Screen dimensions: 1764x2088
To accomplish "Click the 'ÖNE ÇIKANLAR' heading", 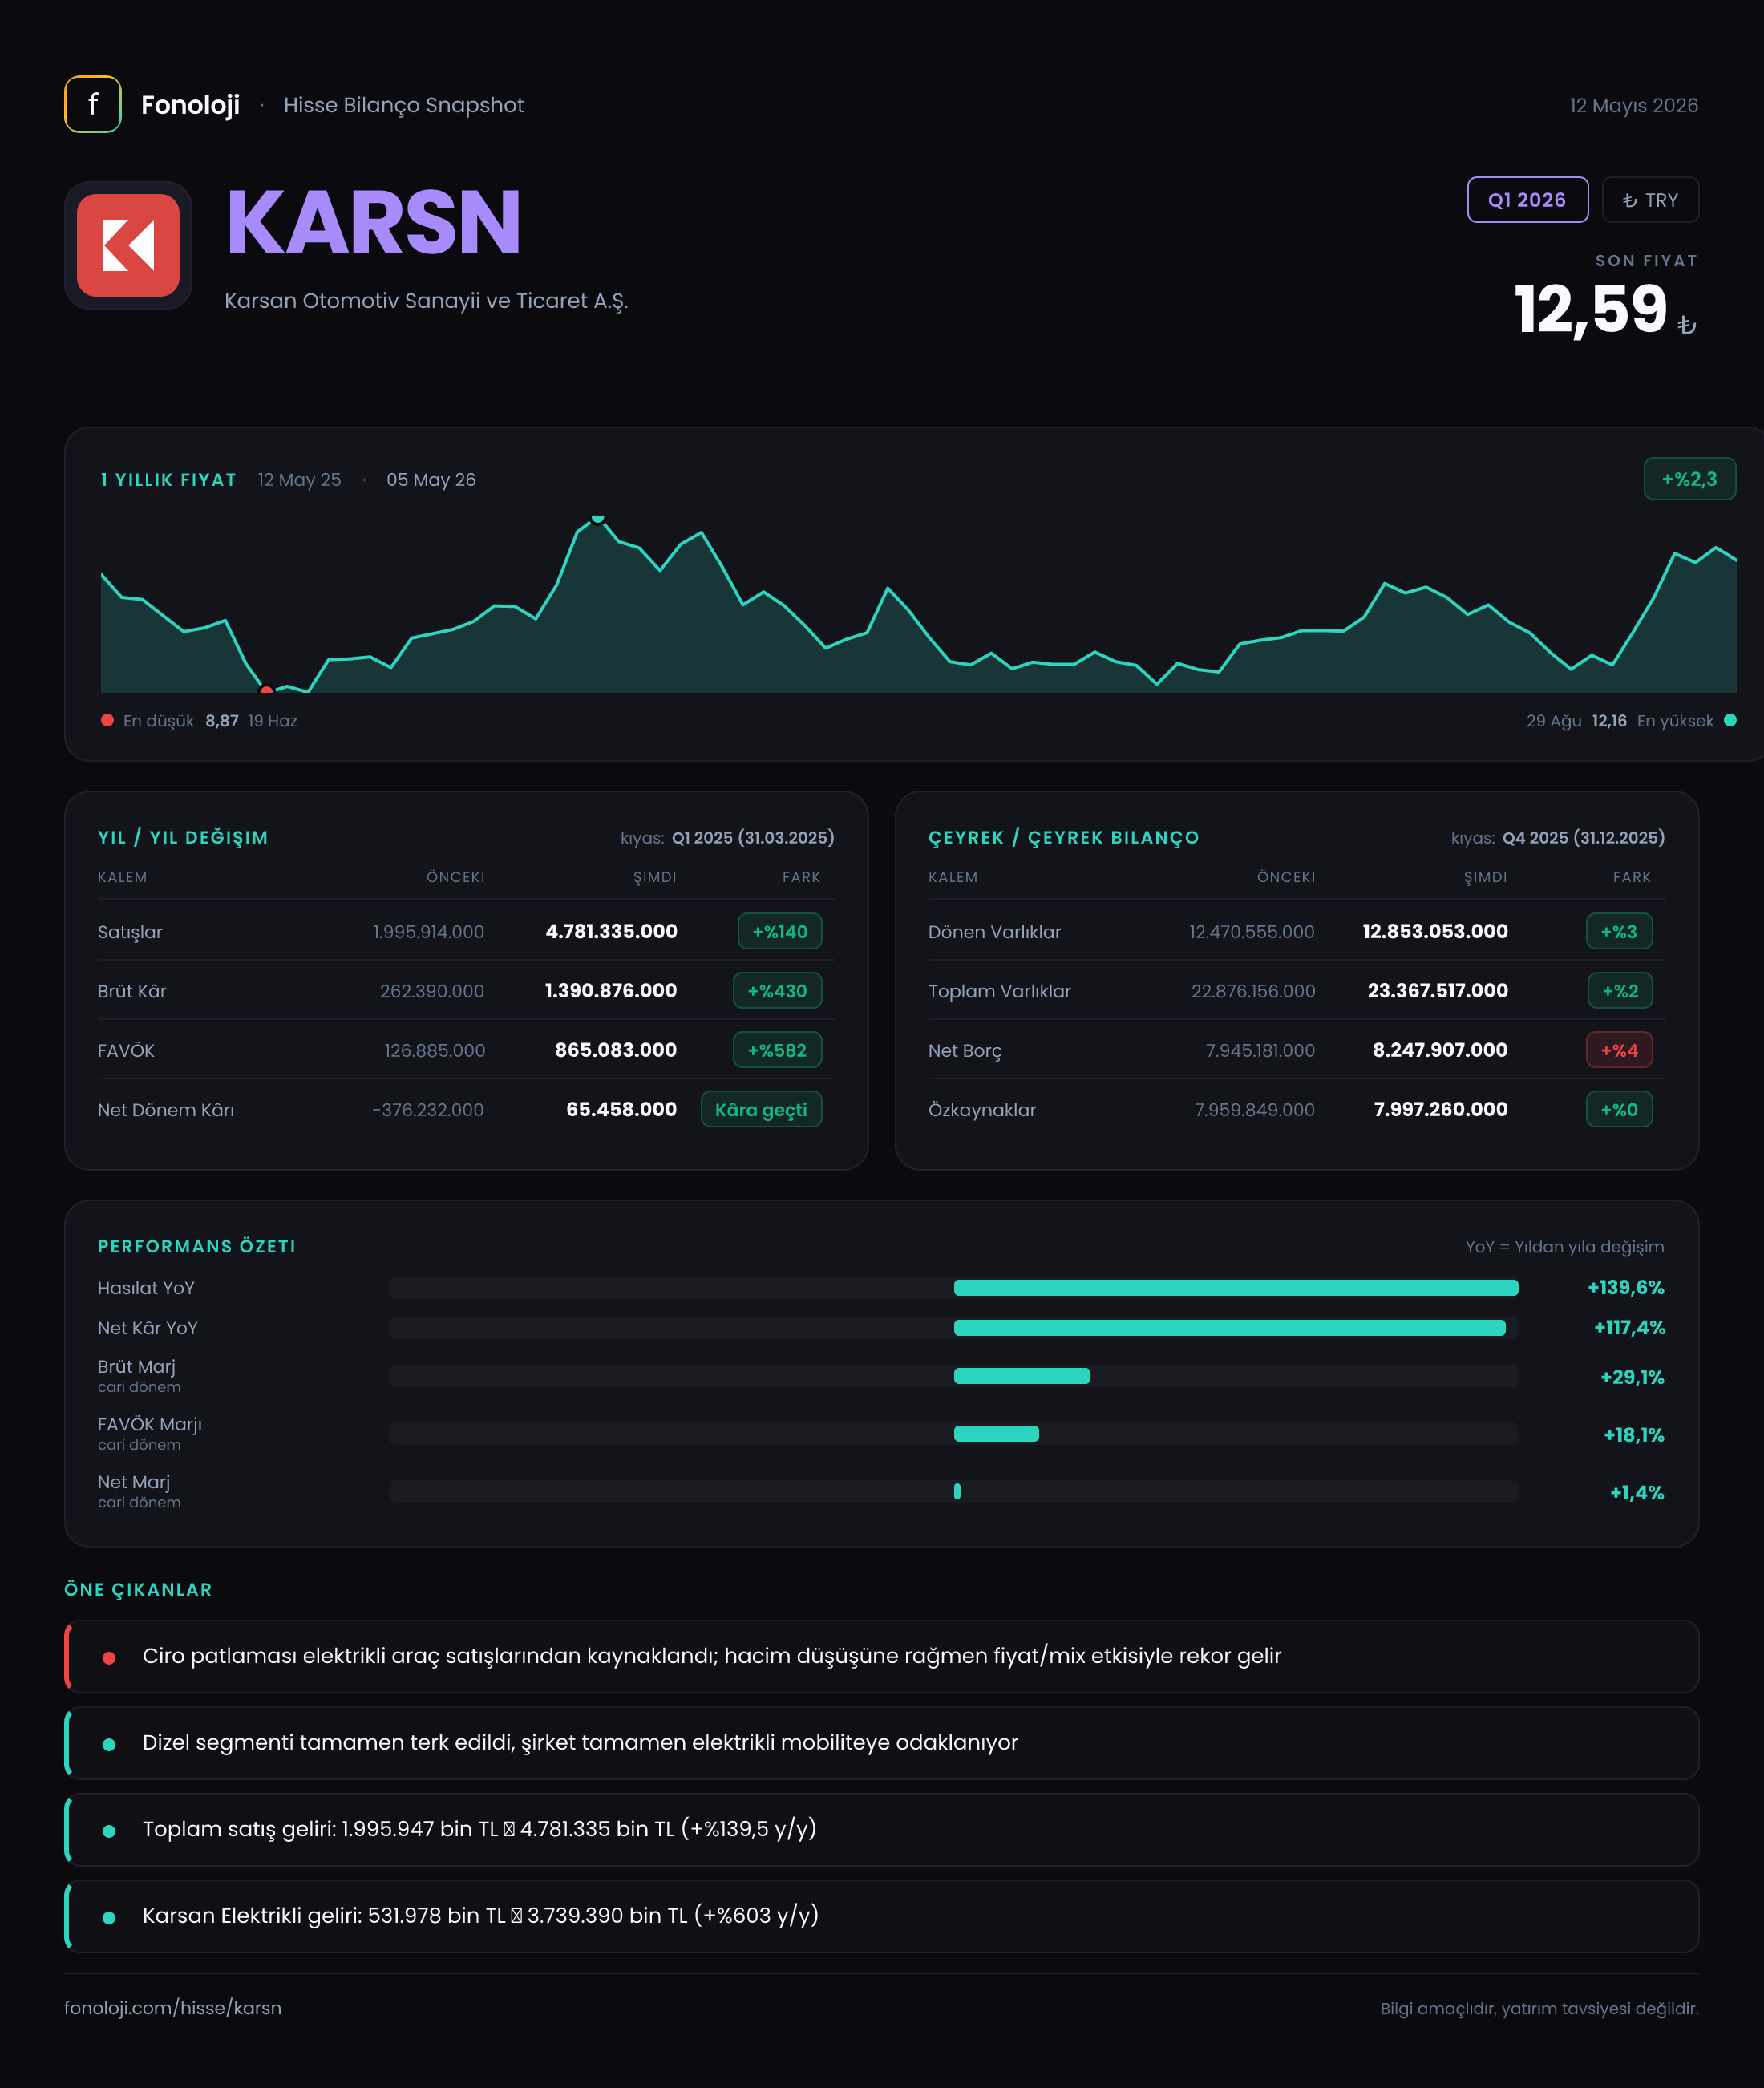I will 138,1590.
